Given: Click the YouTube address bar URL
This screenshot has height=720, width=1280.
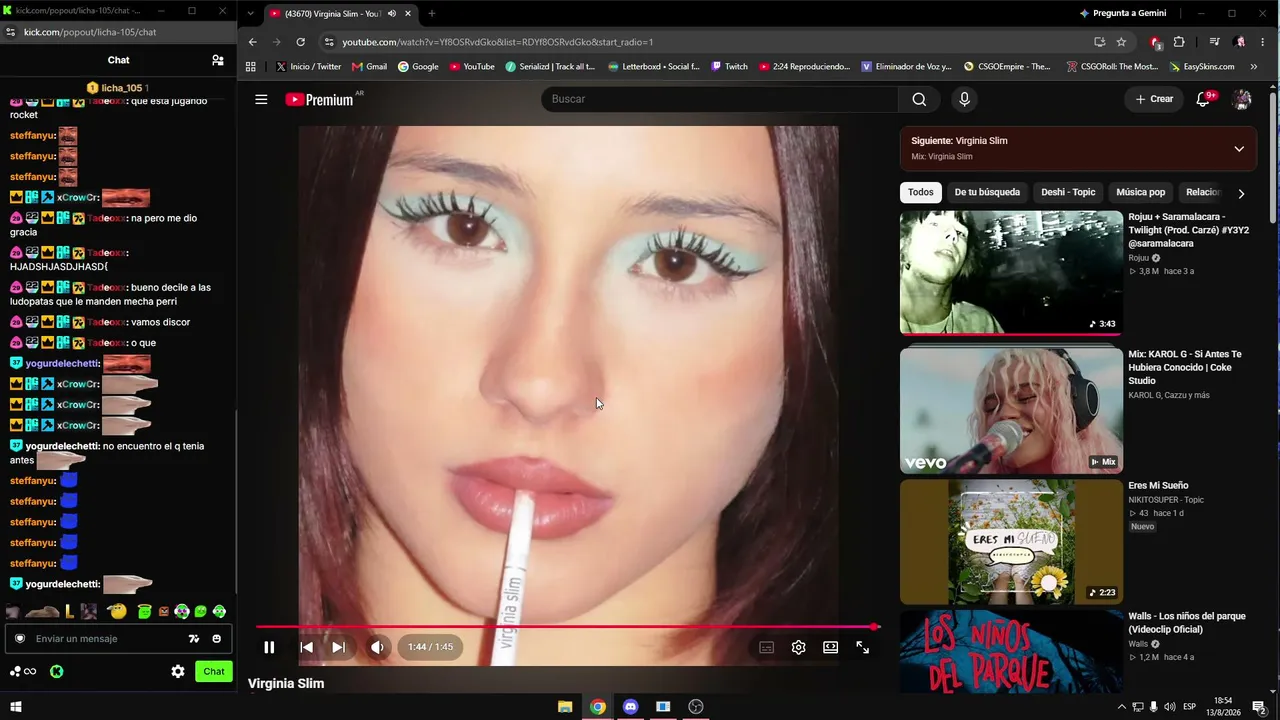Looking at the screenshot, I should pyautogui.click(x=497, y=42).
